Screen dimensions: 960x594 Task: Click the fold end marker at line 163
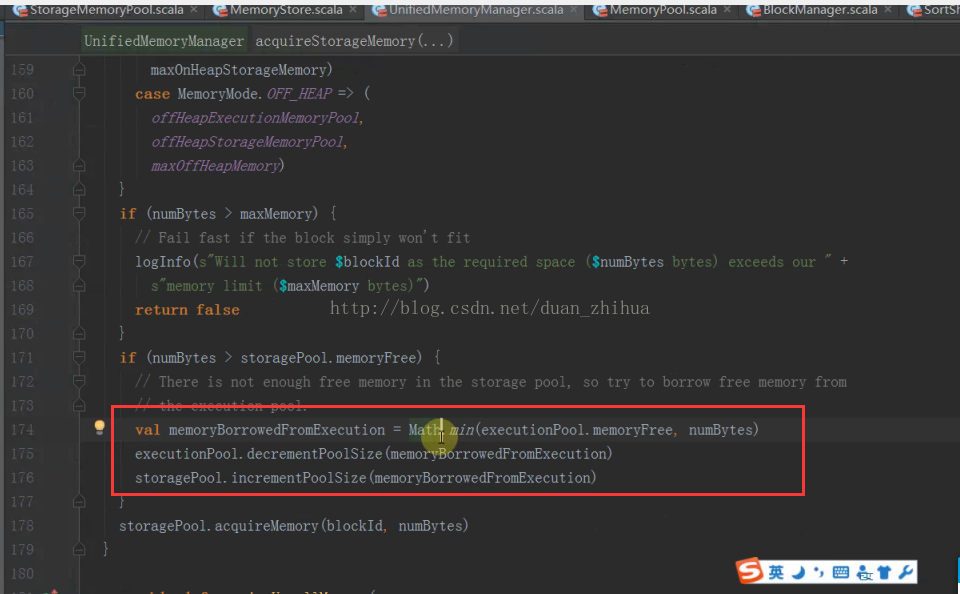(x=79, y=165)
